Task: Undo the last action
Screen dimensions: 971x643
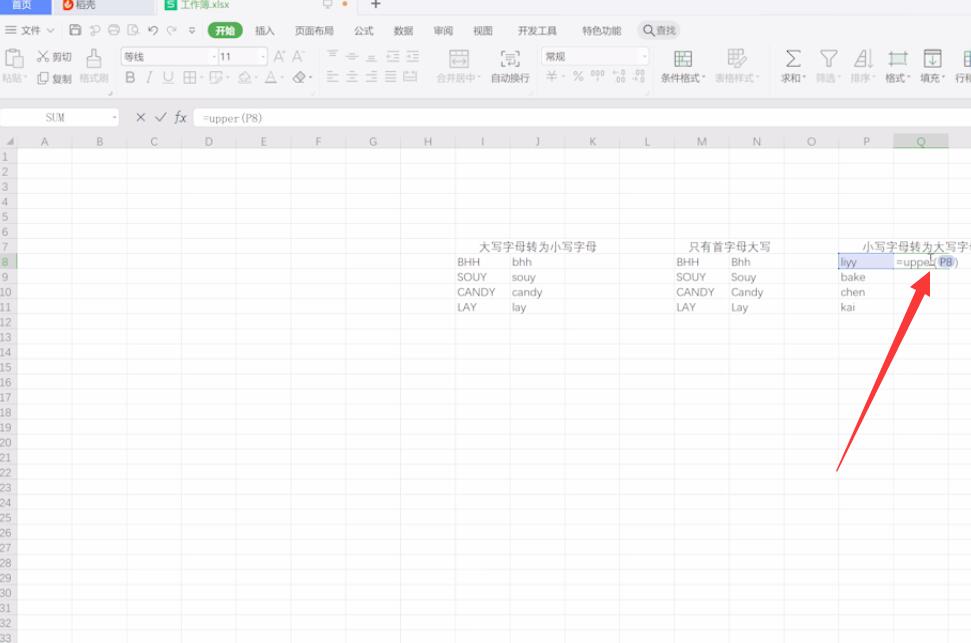Action: [x=152, y=30]
